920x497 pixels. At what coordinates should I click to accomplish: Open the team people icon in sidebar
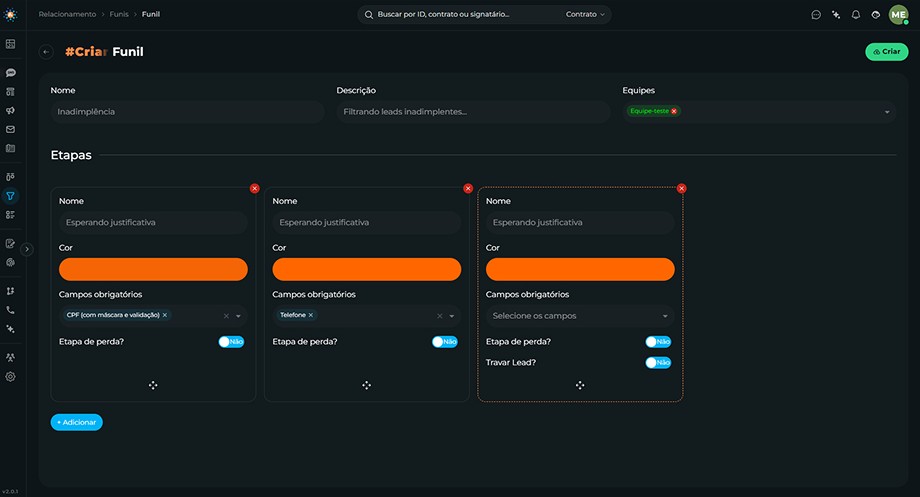[11, 357]
